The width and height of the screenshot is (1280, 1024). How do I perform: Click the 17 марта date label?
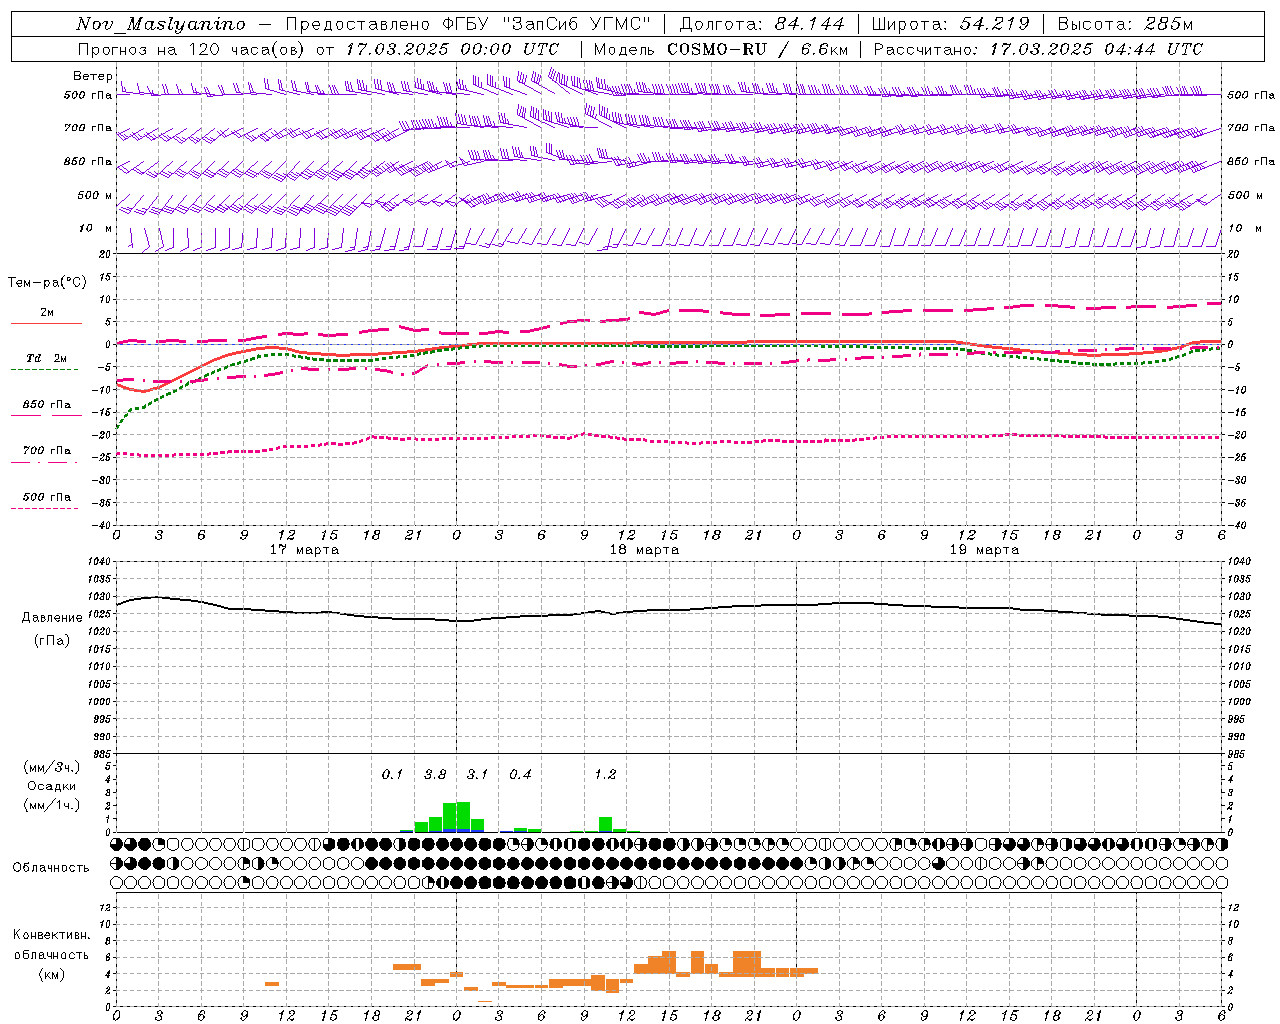(x=304, y=550)
